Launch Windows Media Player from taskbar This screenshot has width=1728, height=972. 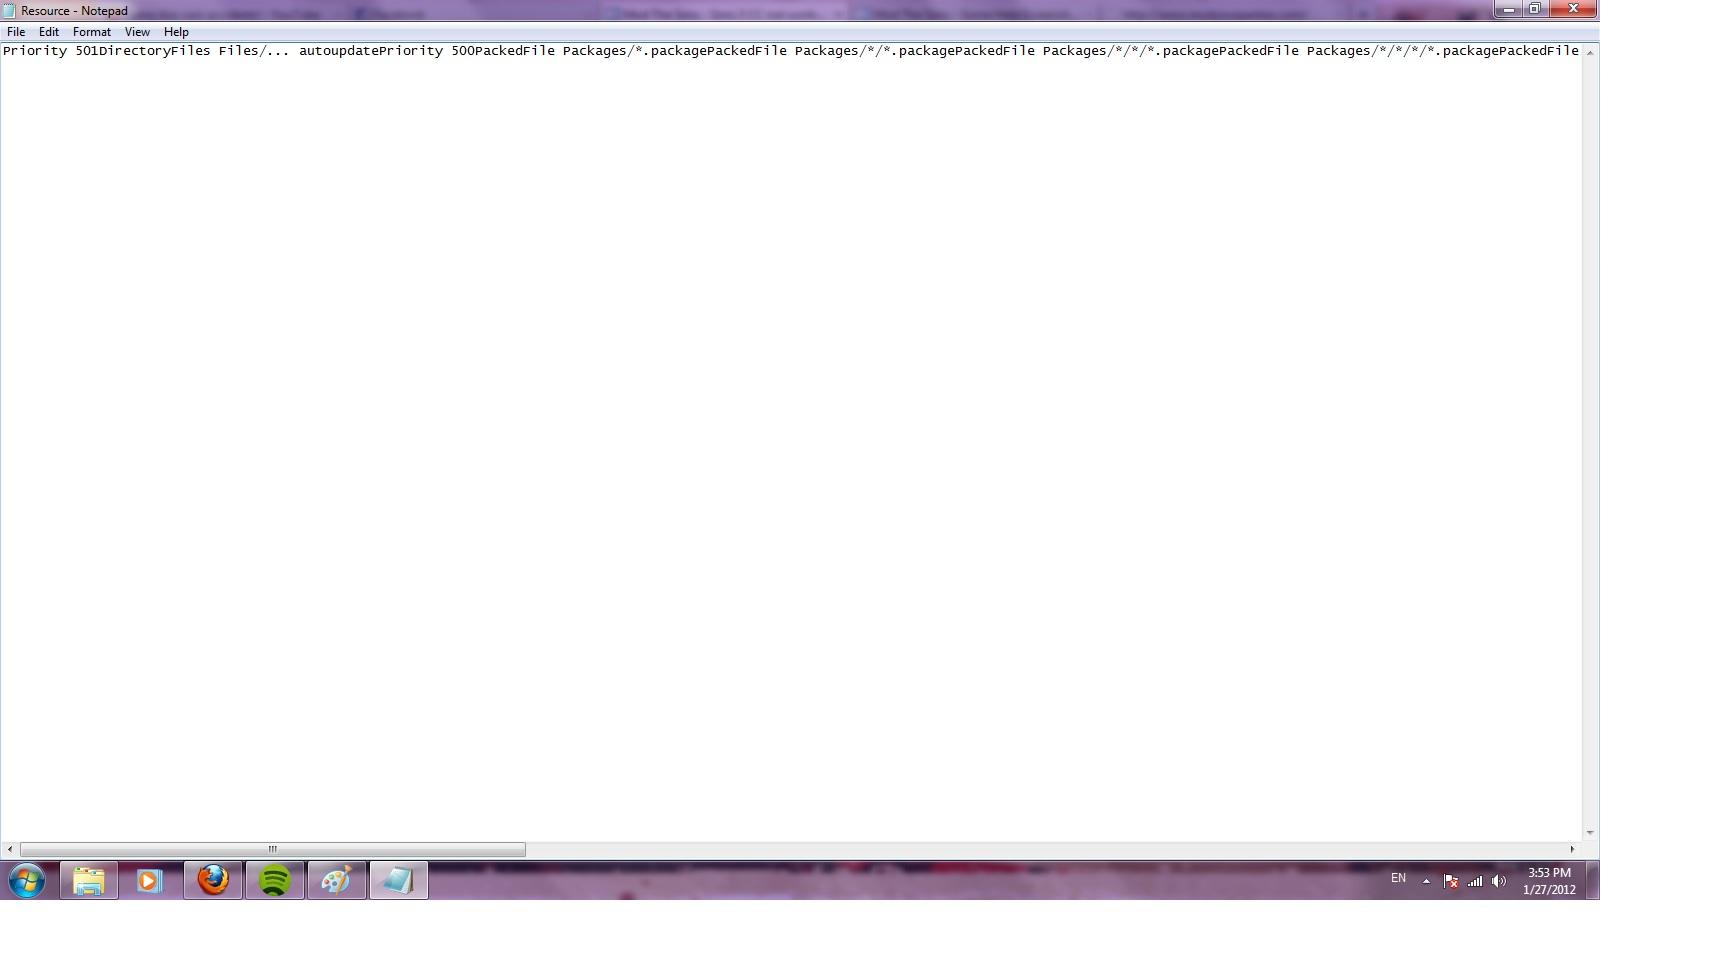pyautogui.click(x=150, y=881)
